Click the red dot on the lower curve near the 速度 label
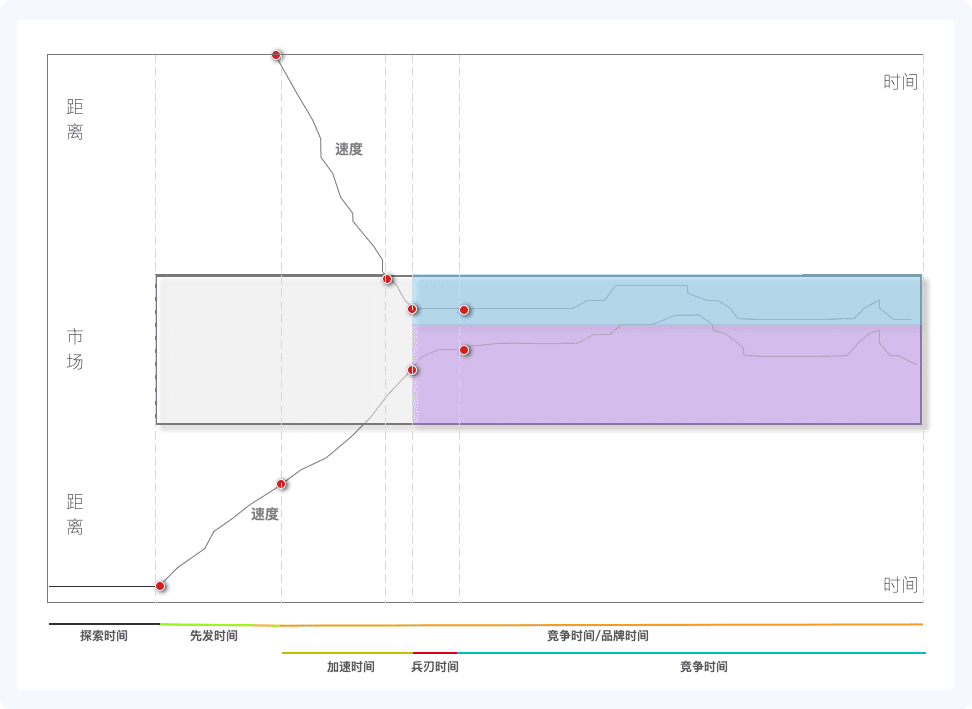This screenshot has height=709, width=972. [x=281, y=484]
